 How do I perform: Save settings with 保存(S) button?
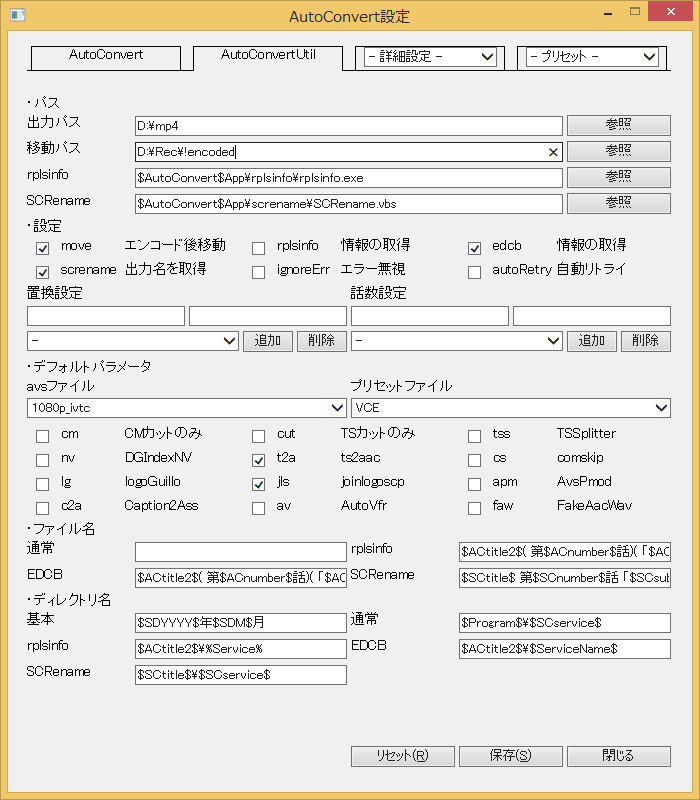click(511, 756)
